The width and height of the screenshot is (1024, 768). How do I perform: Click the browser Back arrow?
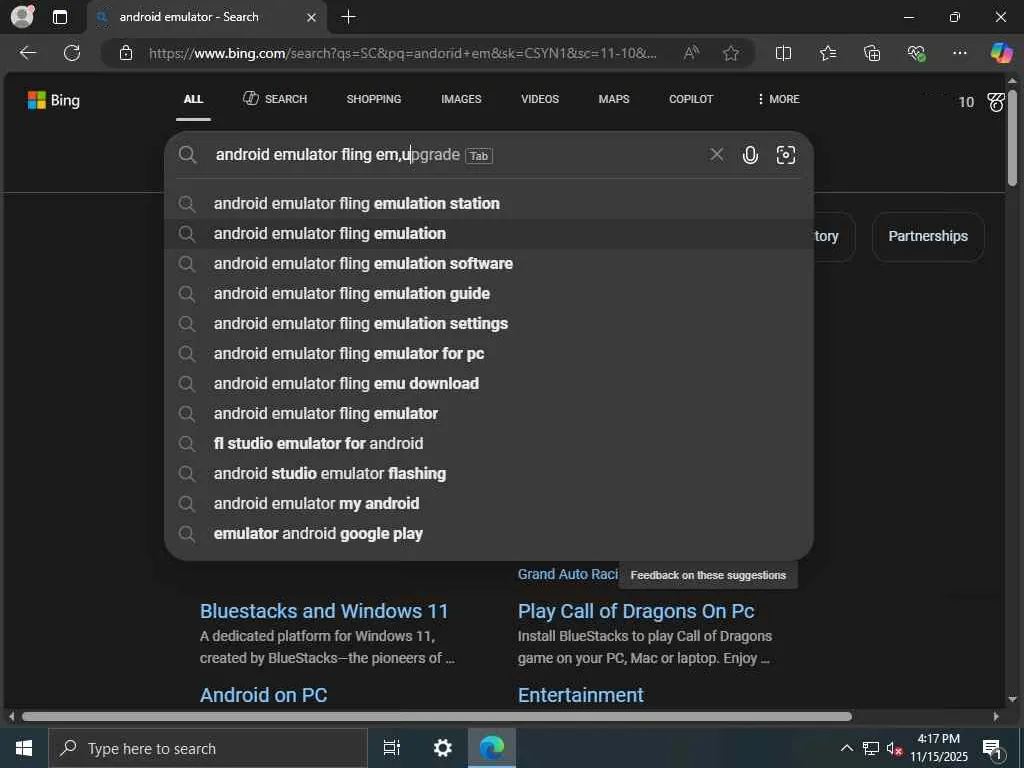tap(28, 53)
